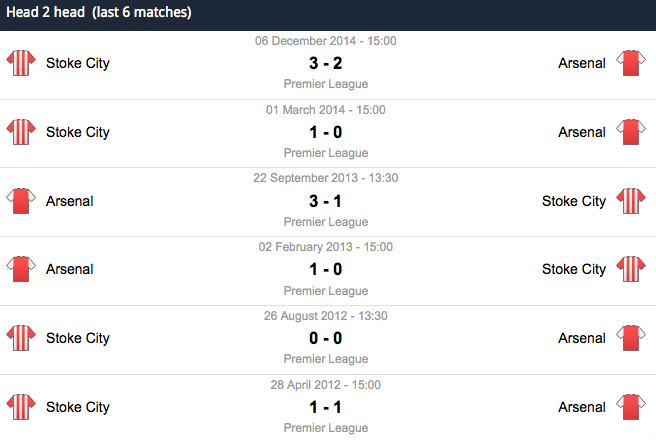Click Premier League label under 02 February 2013
The image size is (656, 440).
coord(326,291)
